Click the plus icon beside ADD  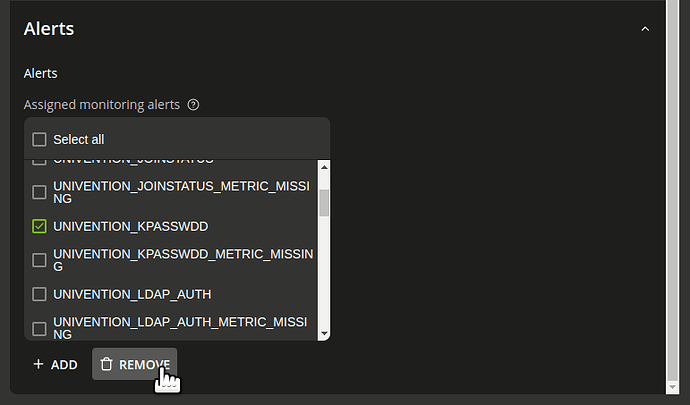[x=38, y=364]
